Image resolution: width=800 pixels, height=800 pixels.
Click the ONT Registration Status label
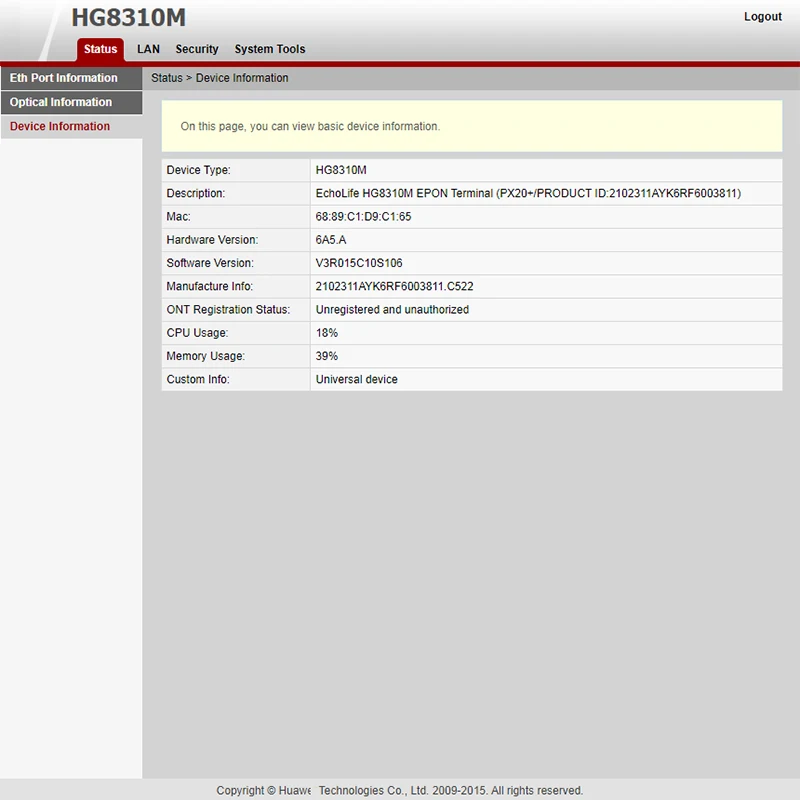pos(228,310)
